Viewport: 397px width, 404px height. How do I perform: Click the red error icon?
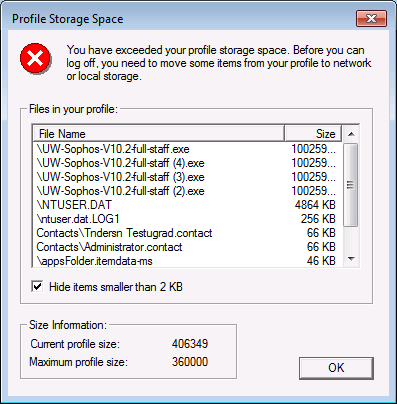(x=35, y=59)
